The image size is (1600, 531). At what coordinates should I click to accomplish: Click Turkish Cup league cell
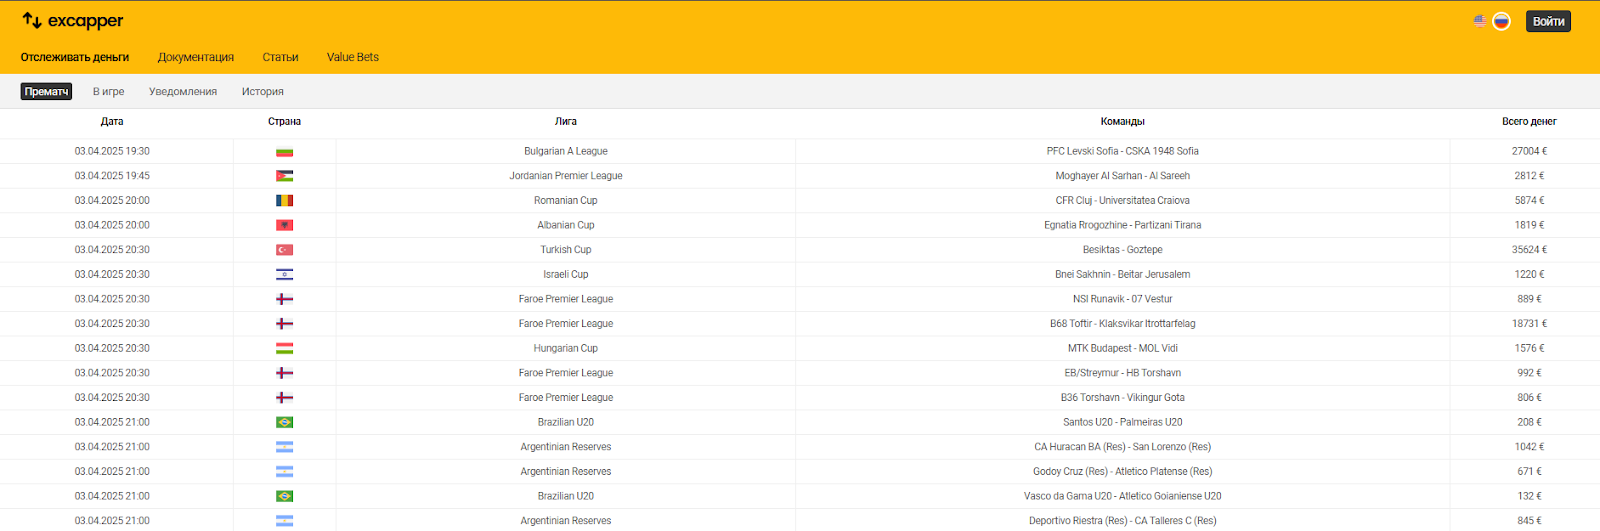coord(566,250)
